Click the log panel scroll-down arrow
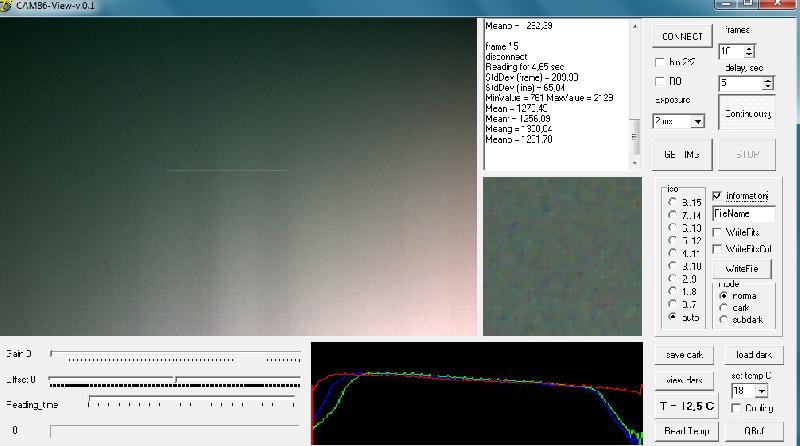 [x=635, y=163]
